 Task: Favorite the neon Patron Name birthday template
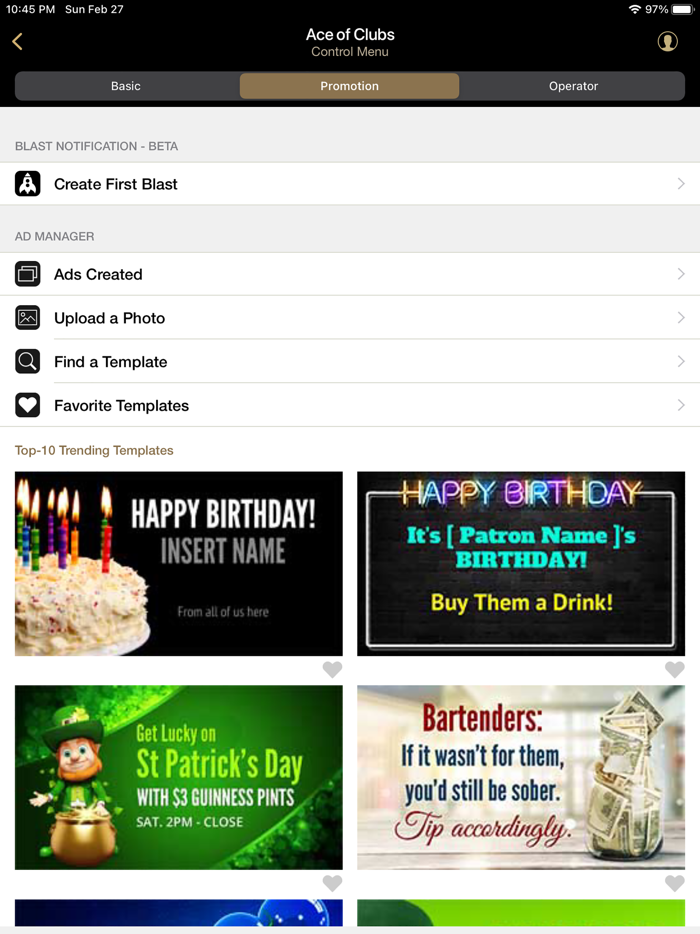(674, 670)
